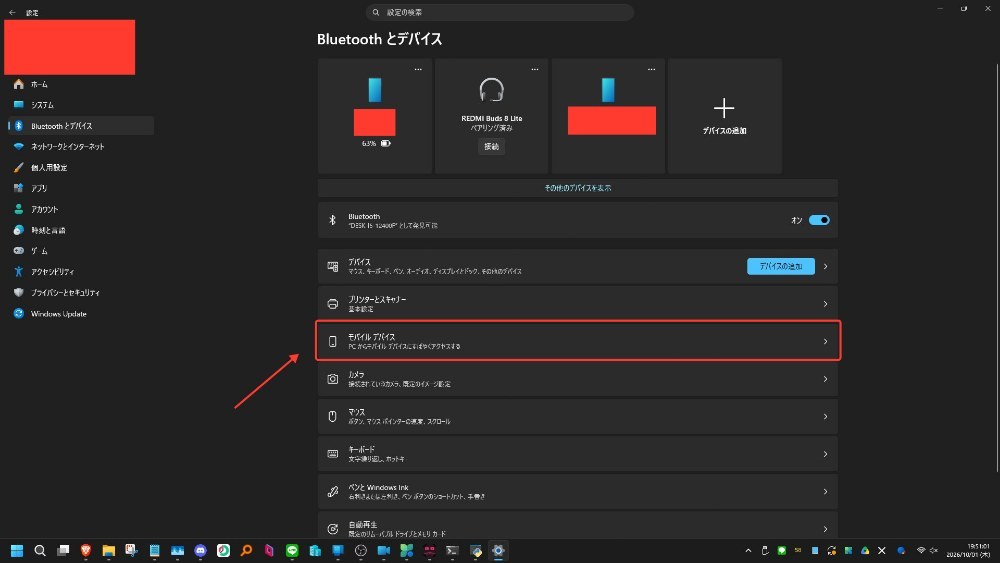Open LINE from the taskbar
The width and height of the screenshot is (1000, 563).
[292, 551]
